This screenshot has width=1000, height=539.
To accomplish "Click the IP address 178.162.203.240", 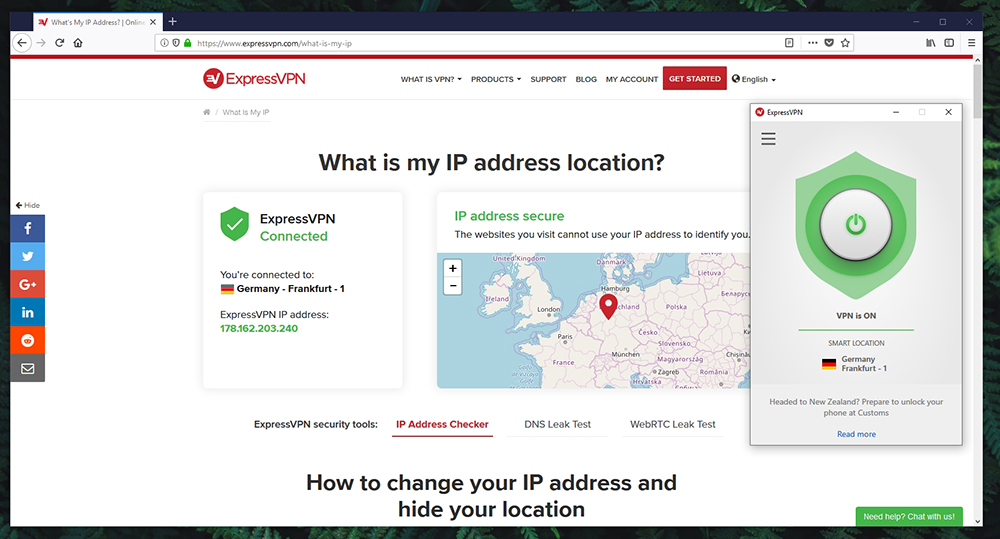I will tap(259, 329).
